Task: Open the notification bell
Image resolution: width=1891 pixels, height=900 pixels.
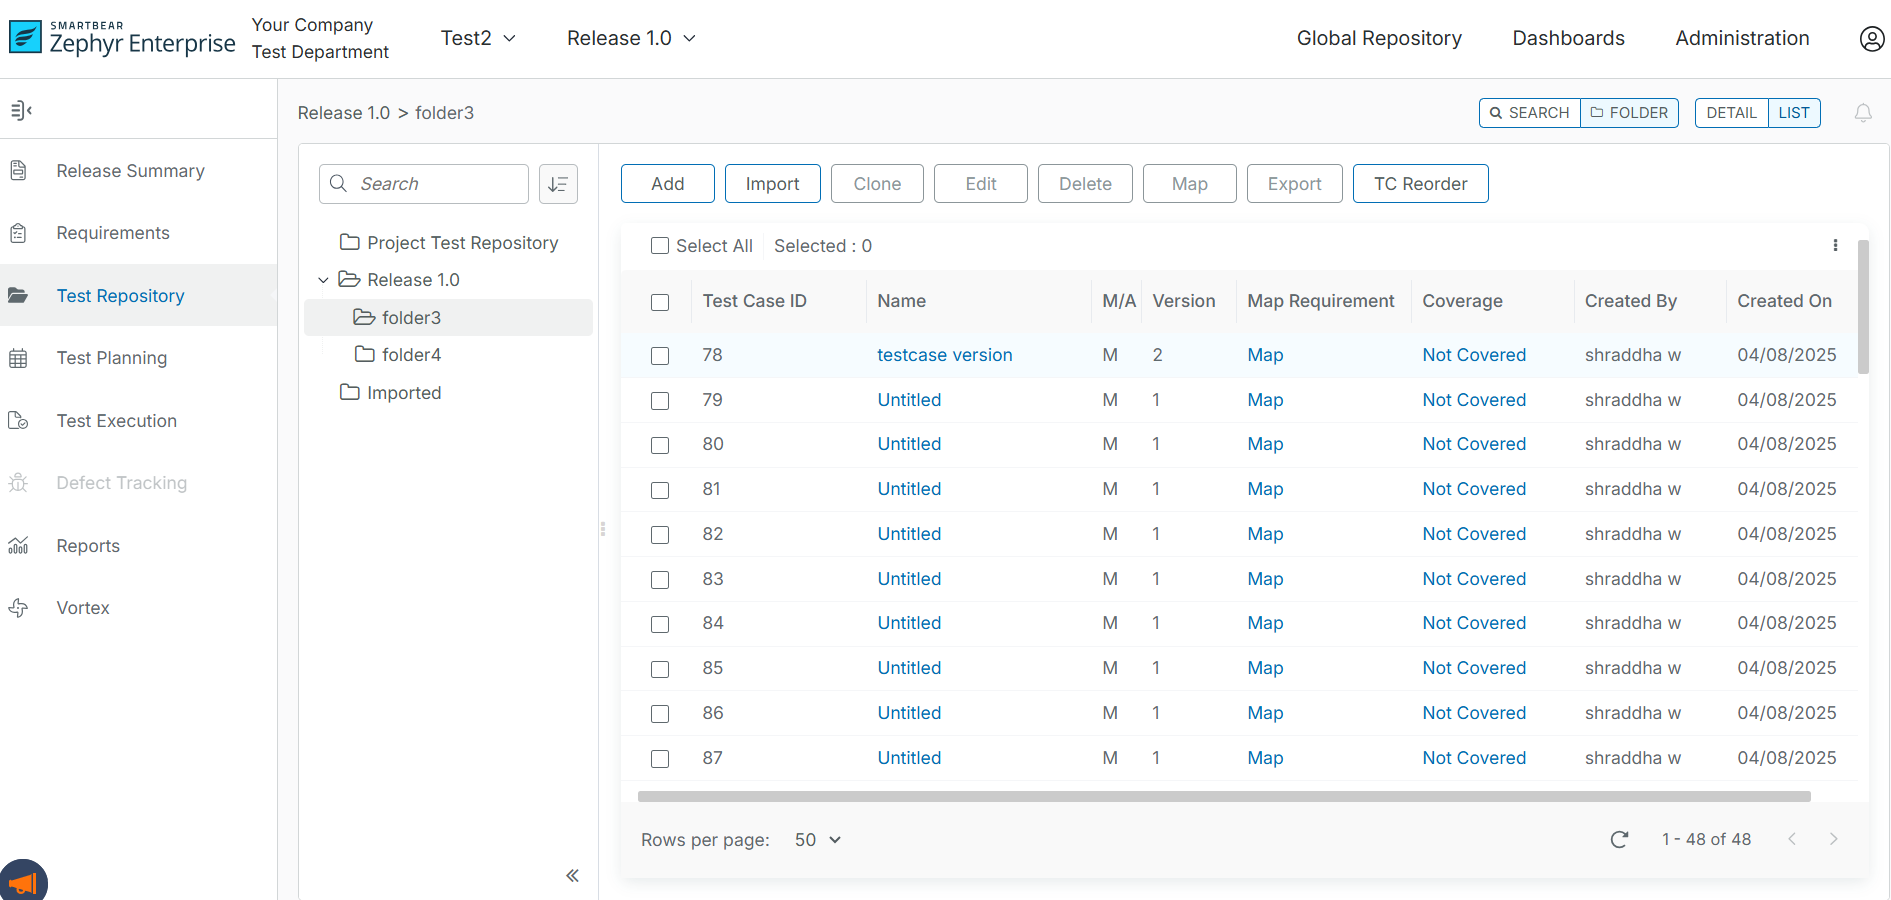Action: click(x=1862, y=113)
